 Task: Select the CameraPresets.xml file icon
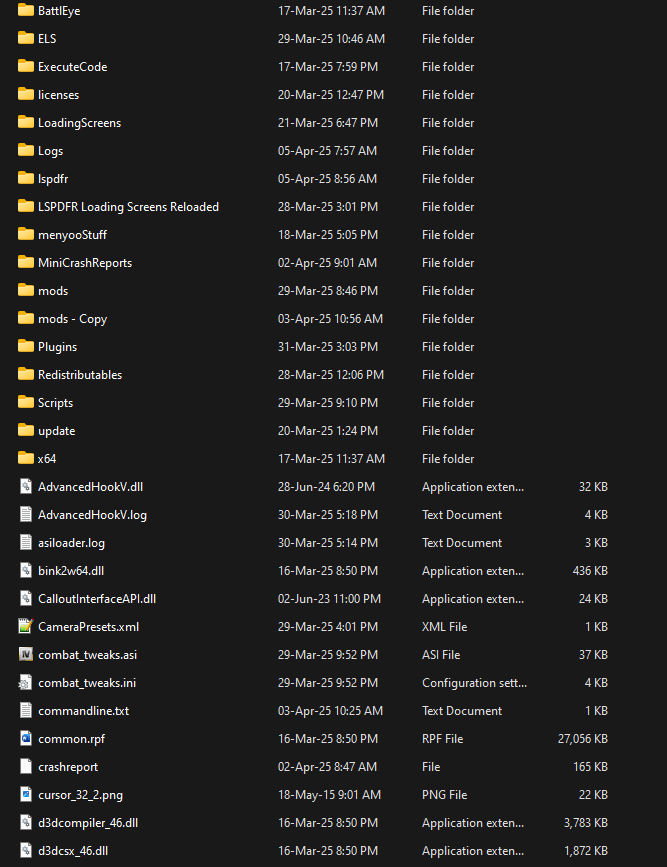coord(25,626)
